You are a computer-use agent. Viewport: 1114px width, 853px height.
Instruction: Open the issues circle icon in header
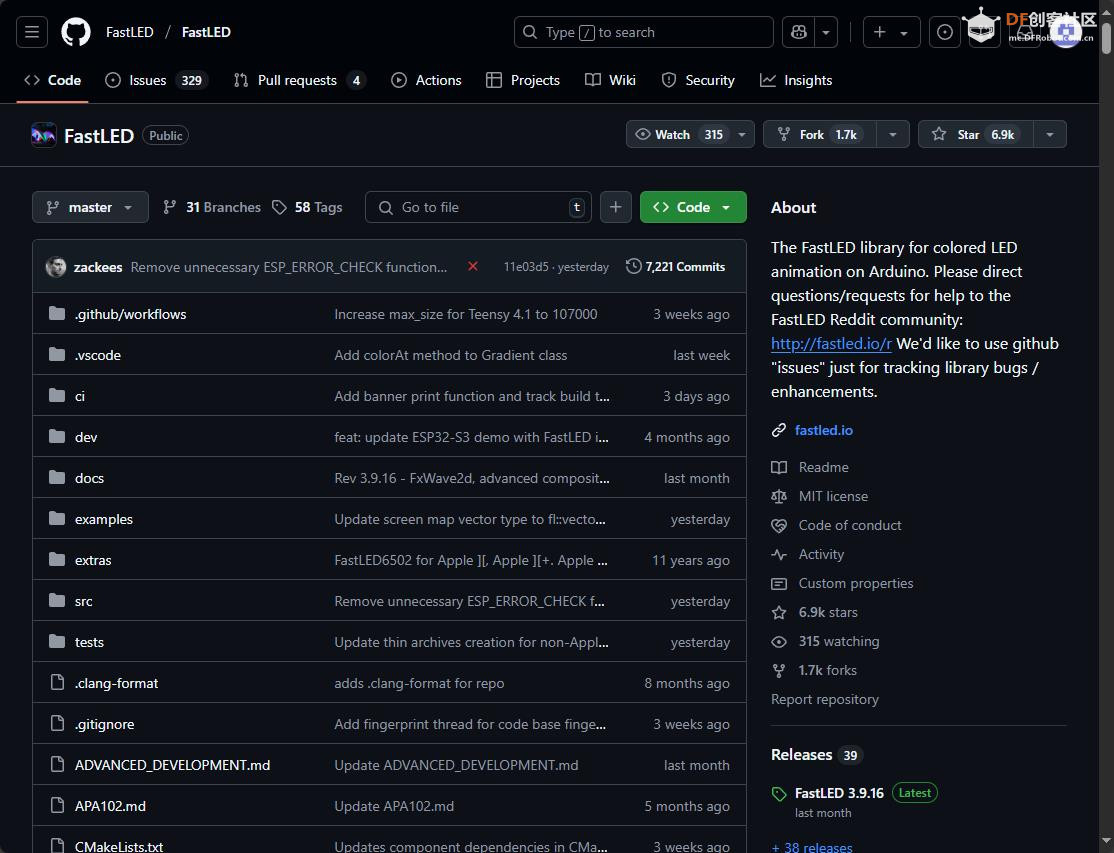point(945,32)
